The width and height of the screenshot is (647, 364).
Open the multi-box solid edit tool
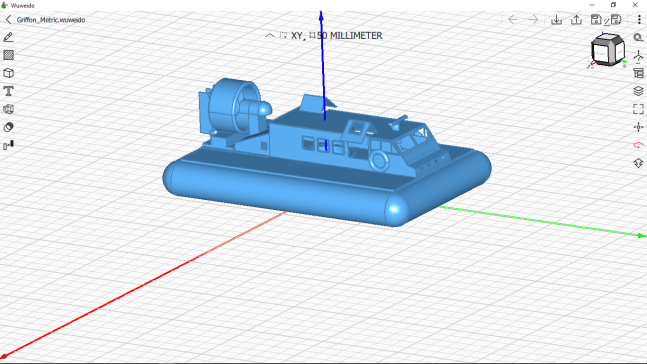pos(8,109)
